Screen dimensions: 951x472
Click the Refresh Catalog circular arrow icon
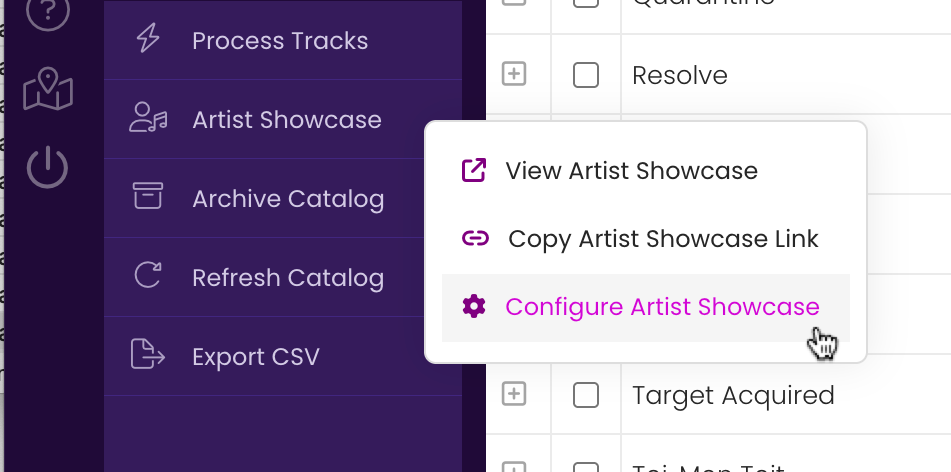tap(148, 275)
